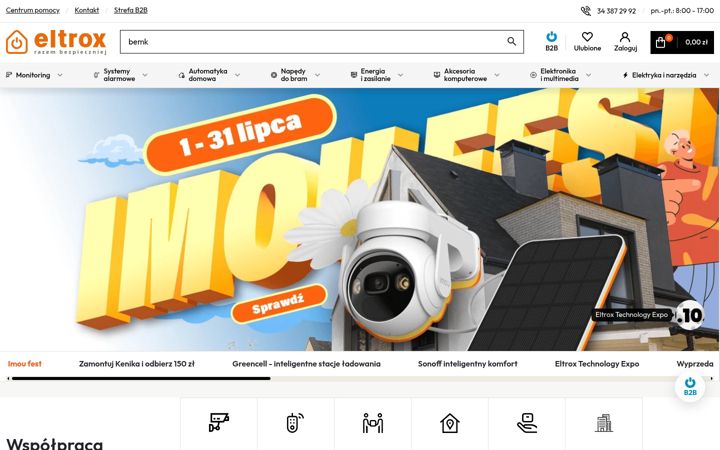
Task: Click the Automatyka domowa icon
Action: (x=182, y=75)
